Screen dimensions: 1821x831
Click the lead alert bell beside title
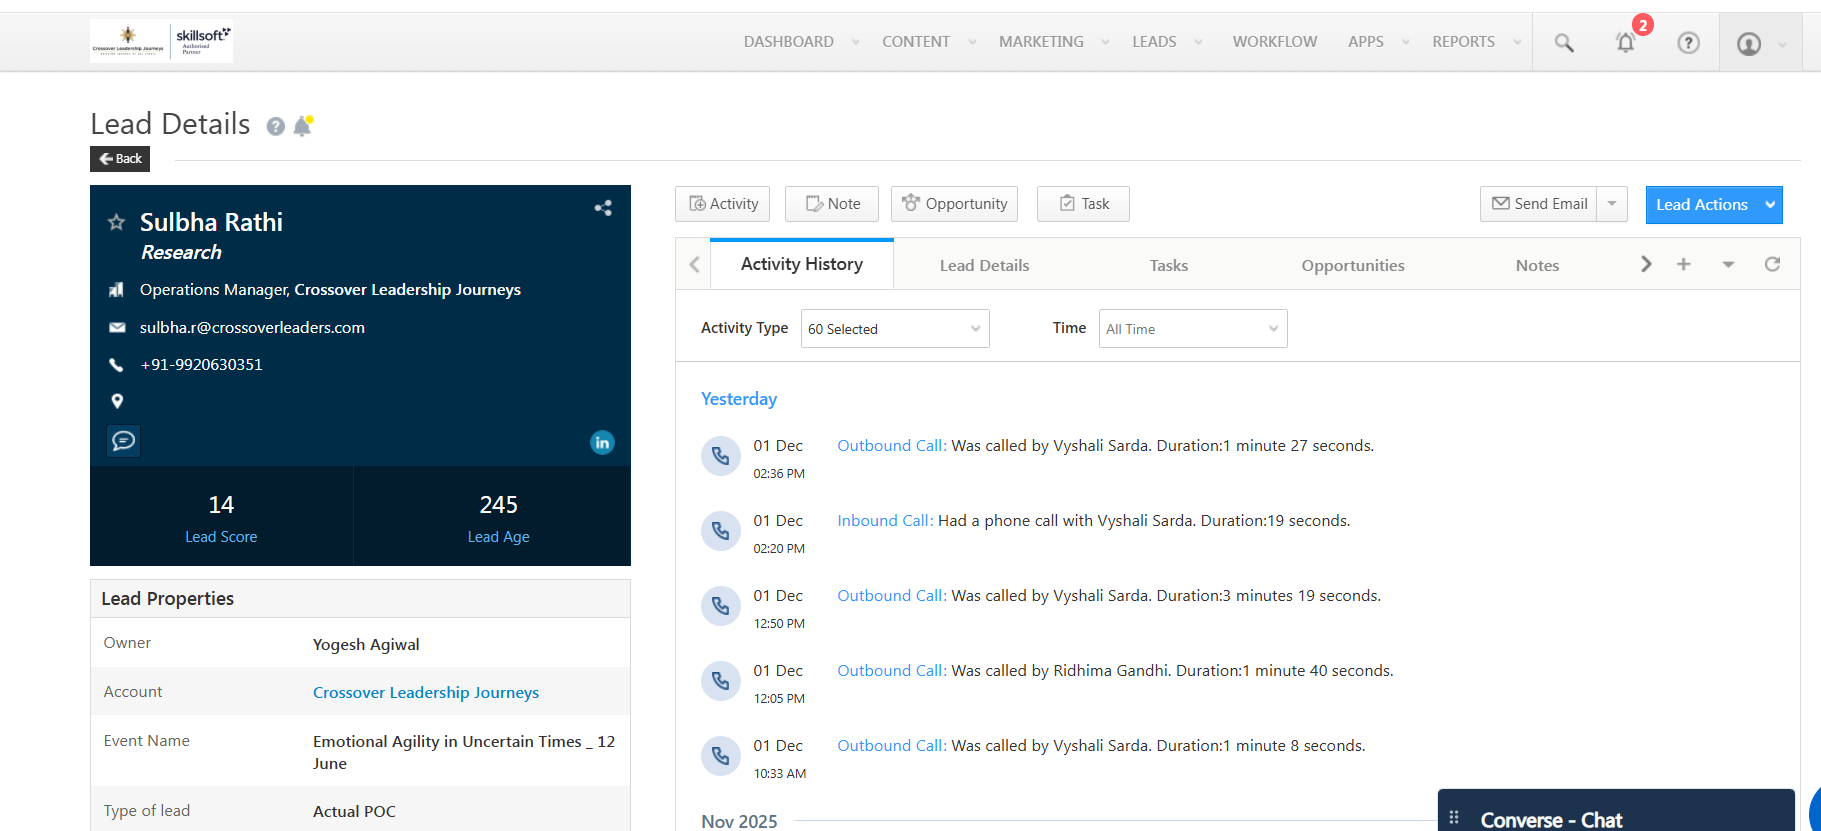click(x=303, y=126)
